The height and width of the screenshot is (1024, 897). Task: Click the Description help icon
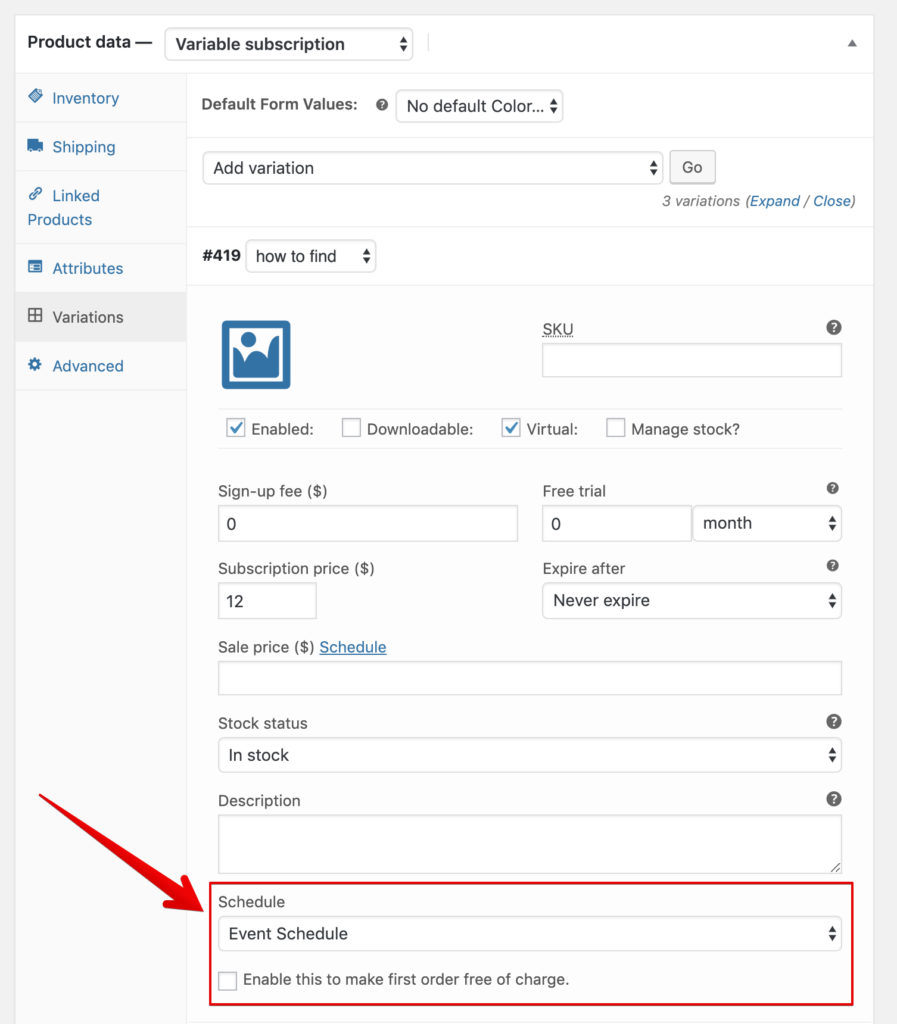pyautogui.click(x=833, y=799)
